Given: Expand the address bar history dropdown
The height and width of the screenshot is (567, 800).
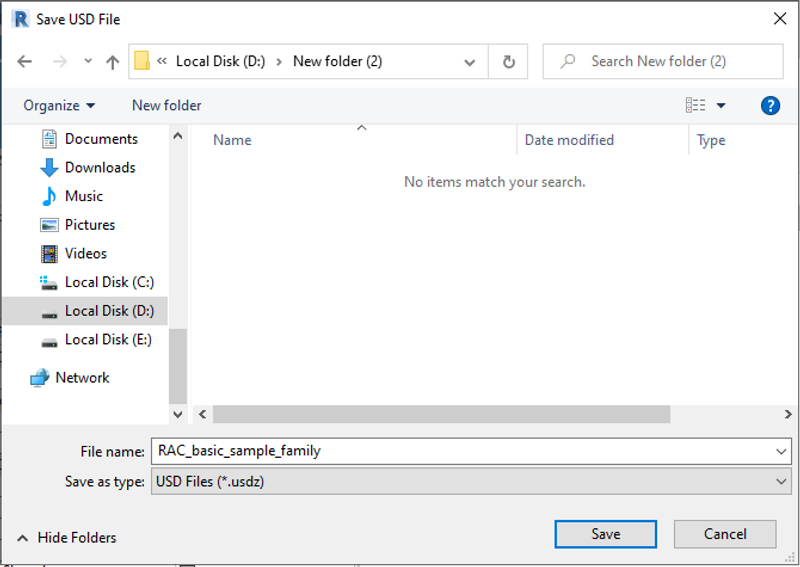Looking at the screenshot, I should 469,62.
